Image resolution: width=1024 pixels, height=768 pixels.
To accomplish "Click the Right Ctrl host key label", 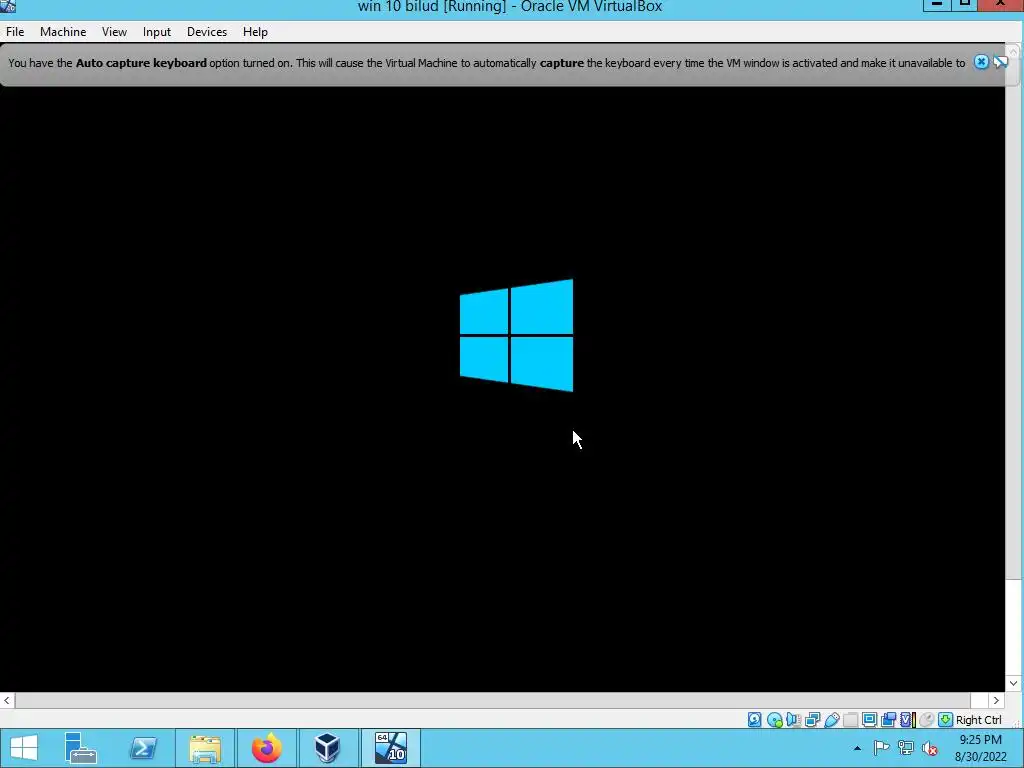I will pos(978,720).
